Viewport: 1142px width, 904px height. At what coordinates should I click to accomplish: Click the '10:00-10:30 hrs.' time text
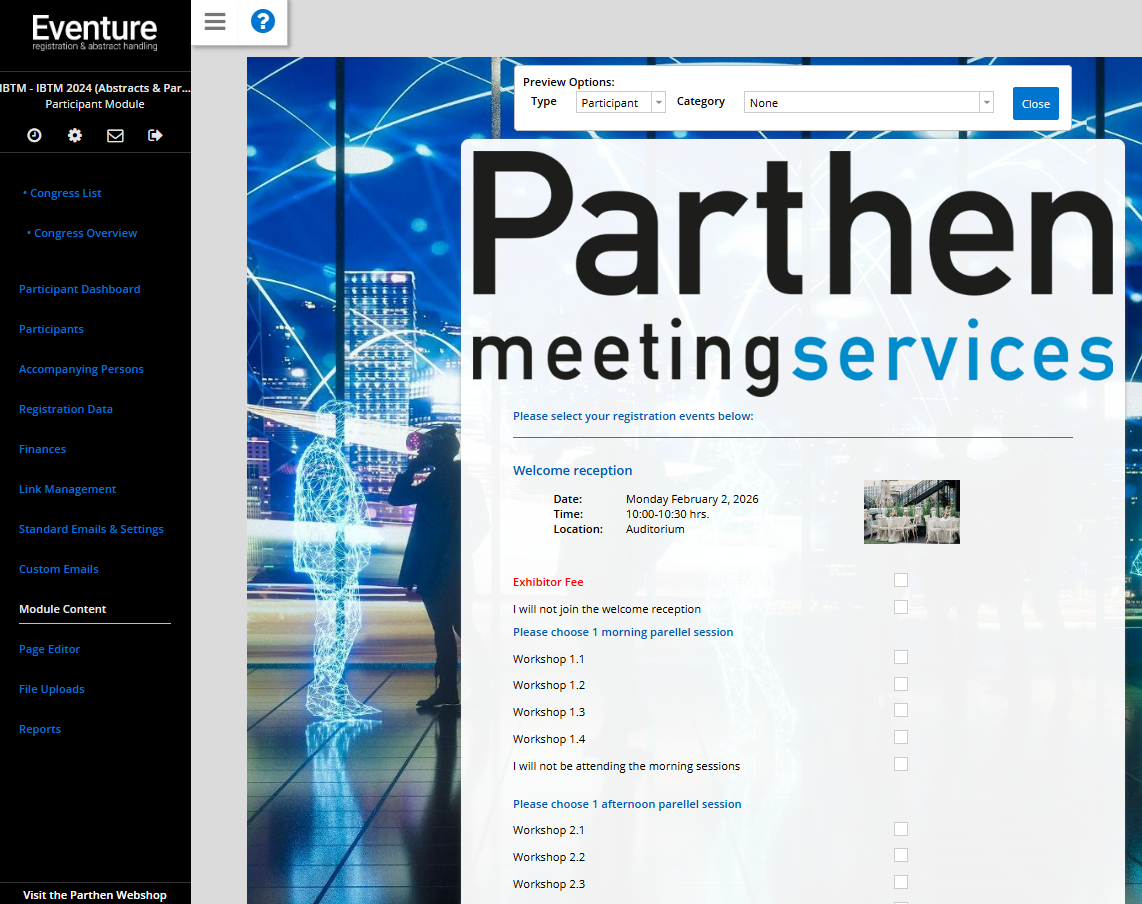(x=667, y=514)
